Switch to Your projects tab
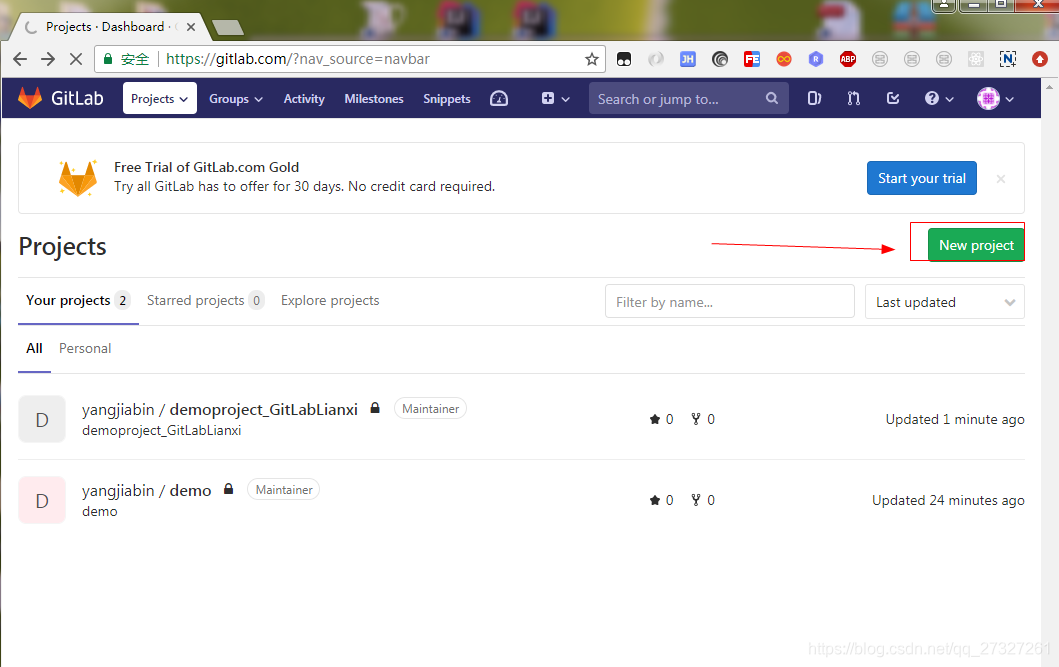The height and width of the screenshot is (667, 1059). [78, 300]
